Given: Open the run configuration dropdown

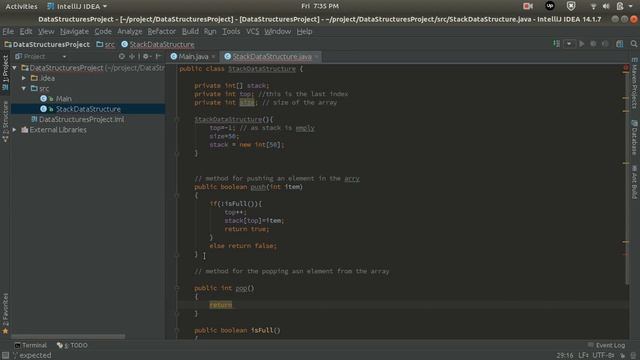Looking at the screenshot, I should click(x=569, y=44).
